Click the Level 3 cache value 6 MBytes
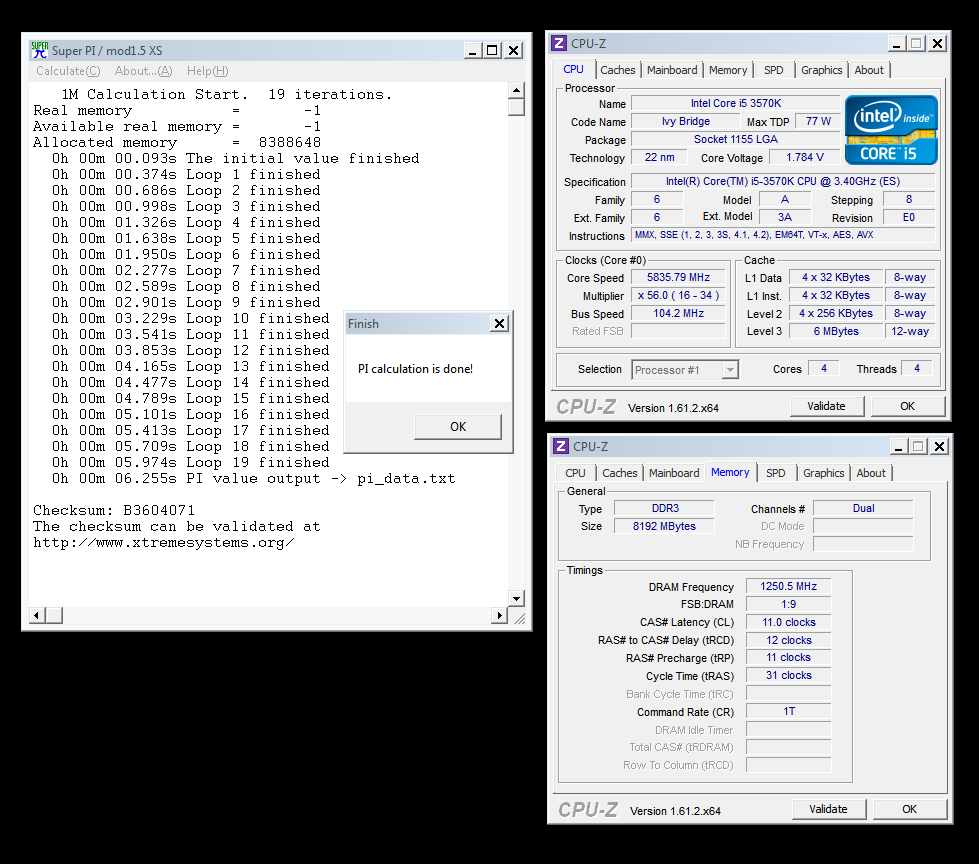 coord(836,331)
